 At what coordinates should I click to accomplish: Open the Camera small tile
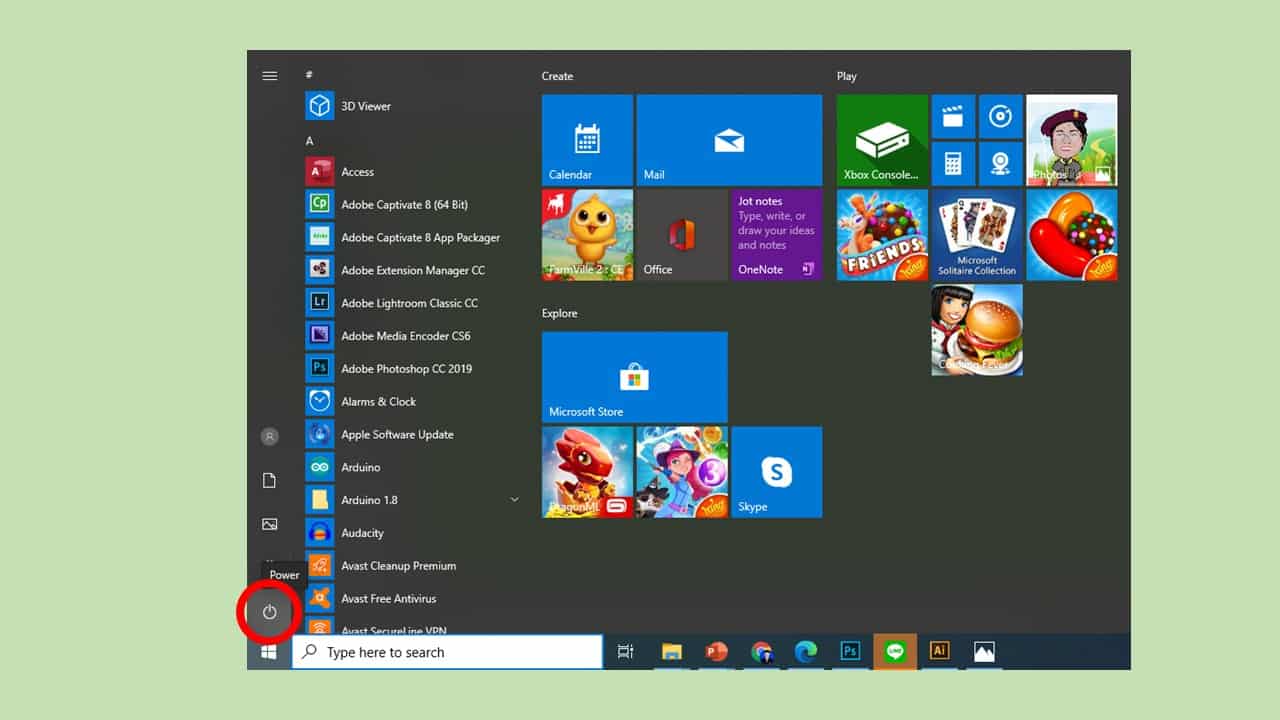(x=1001, y=164)
